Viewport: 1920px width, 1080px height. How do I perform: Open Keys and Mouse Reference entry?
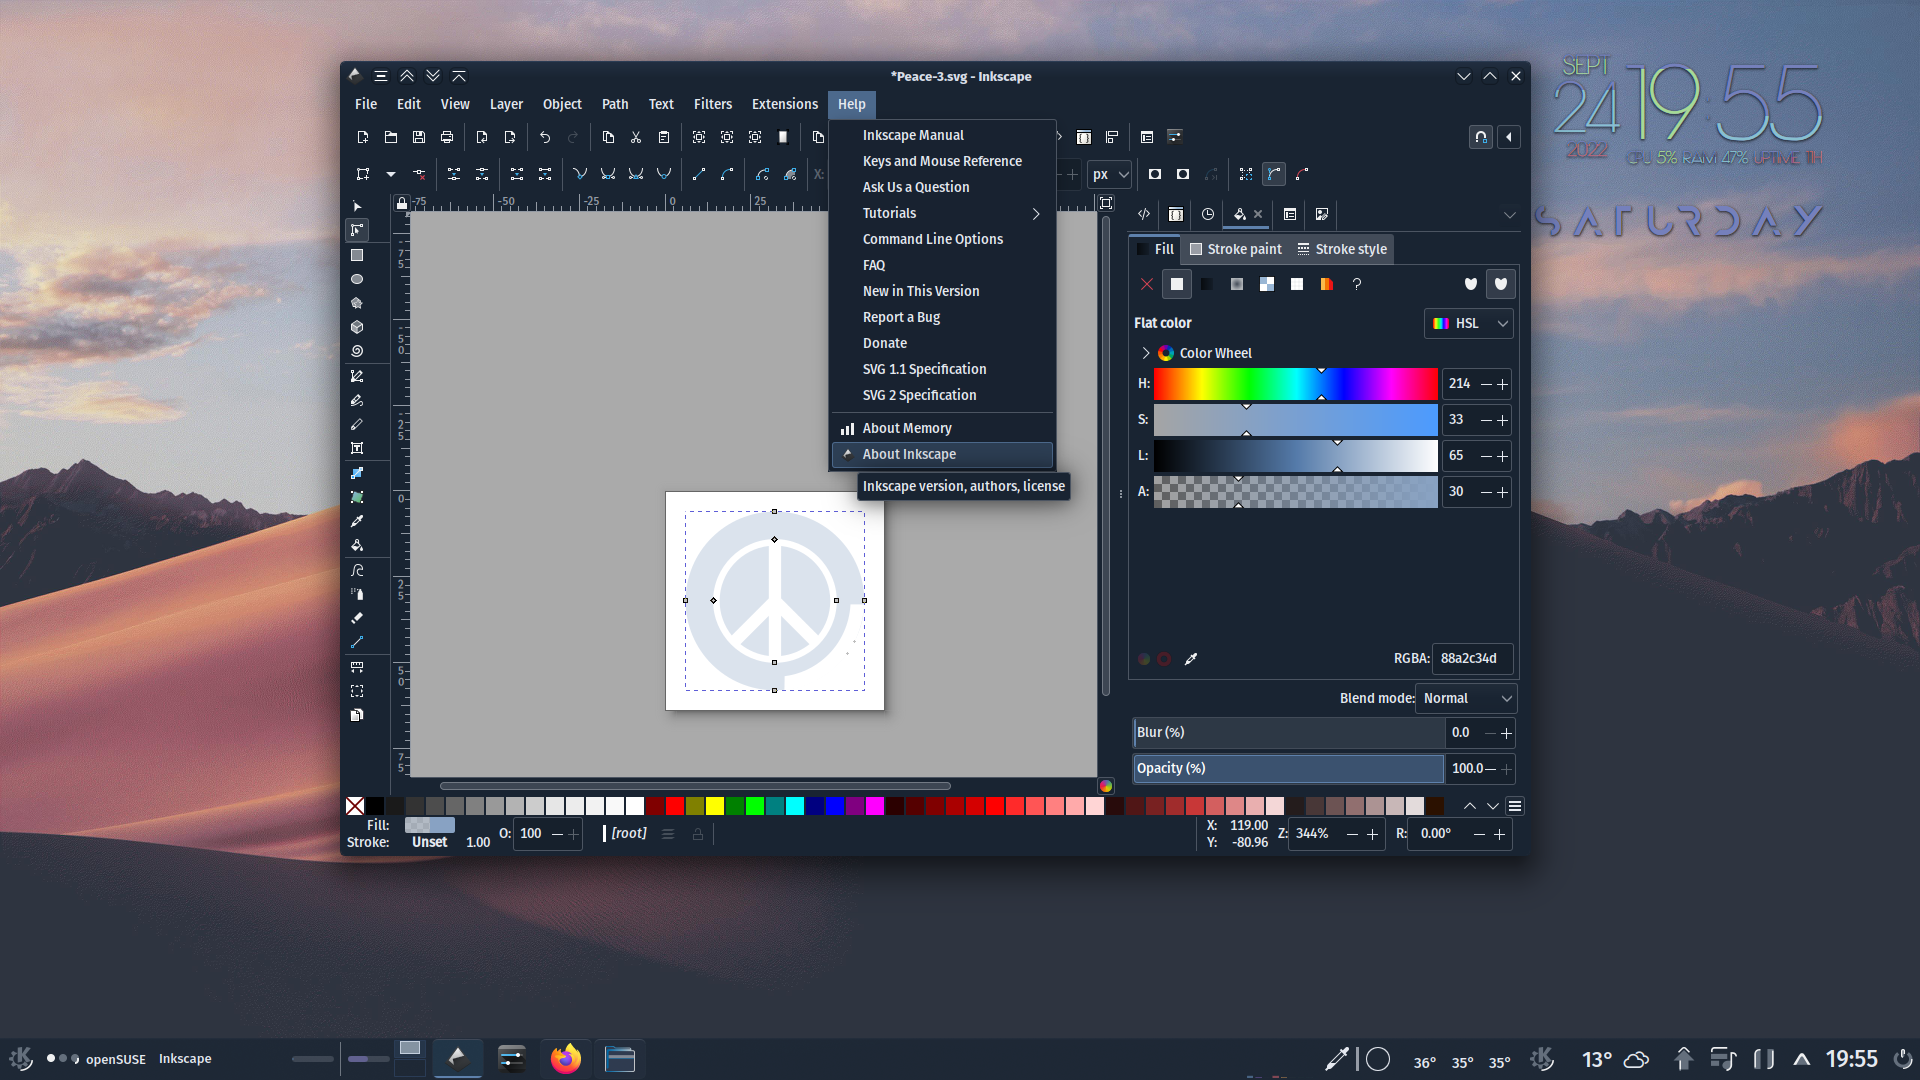click(942, 161)
